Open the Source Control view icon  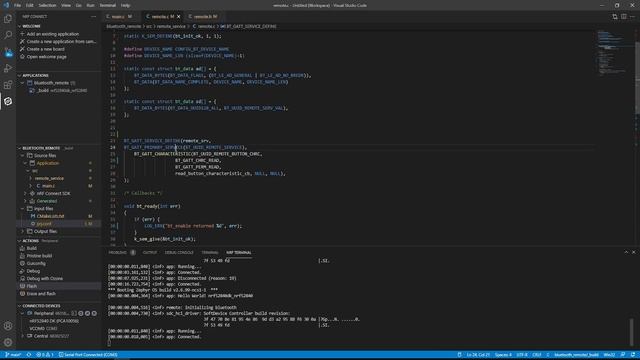[8, 52]
